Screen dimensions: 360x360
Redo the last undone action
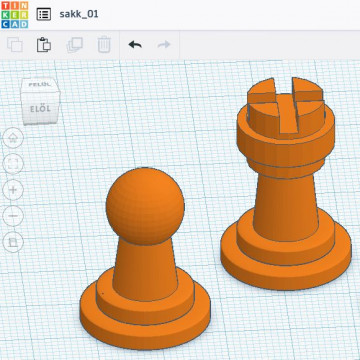(x=164, y=45)
